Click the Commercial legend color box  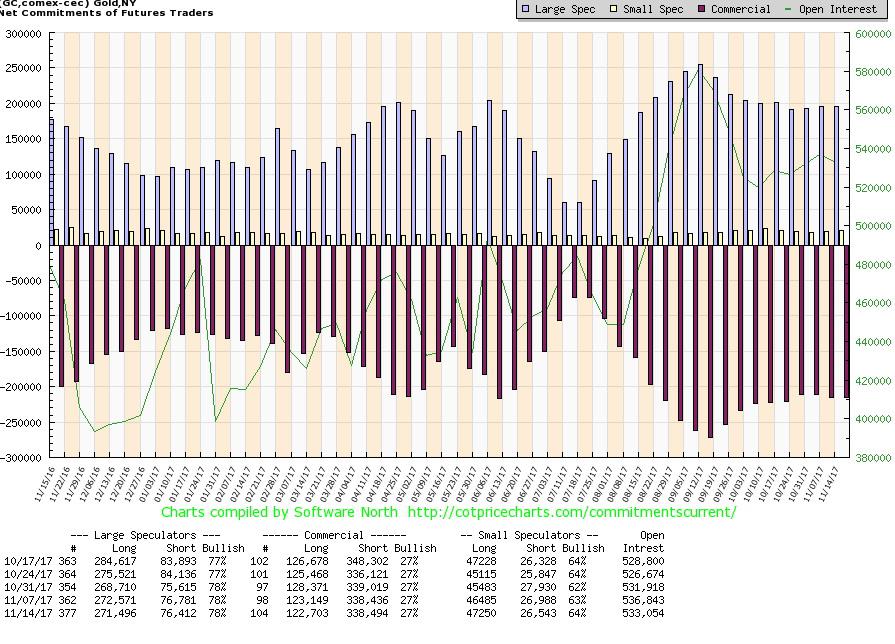click(x=704, y=9)
